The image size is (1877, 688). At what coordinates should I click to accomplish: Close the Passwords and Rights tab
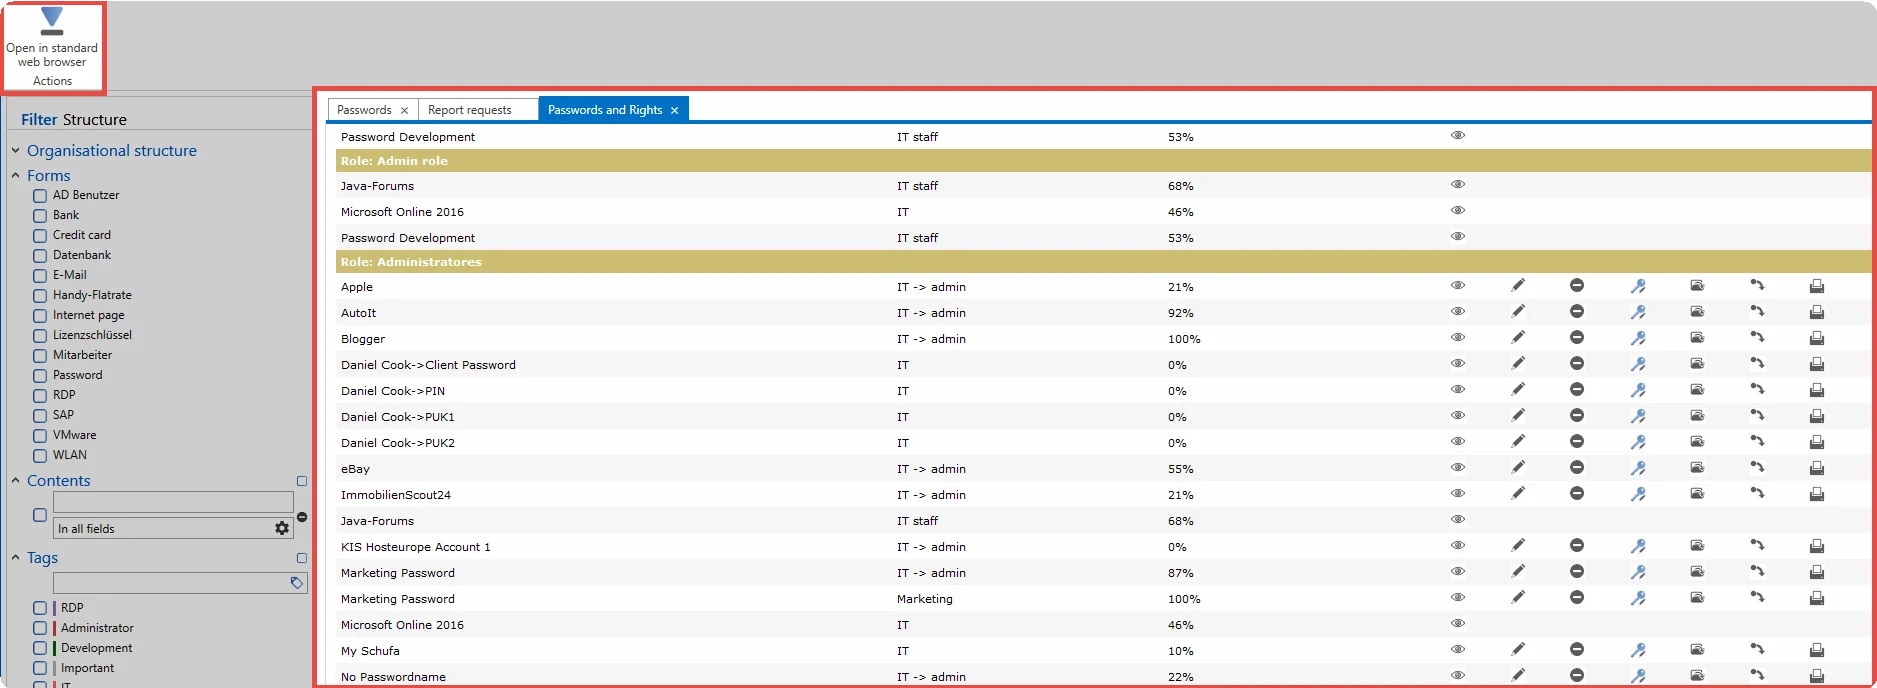point(675,111)
